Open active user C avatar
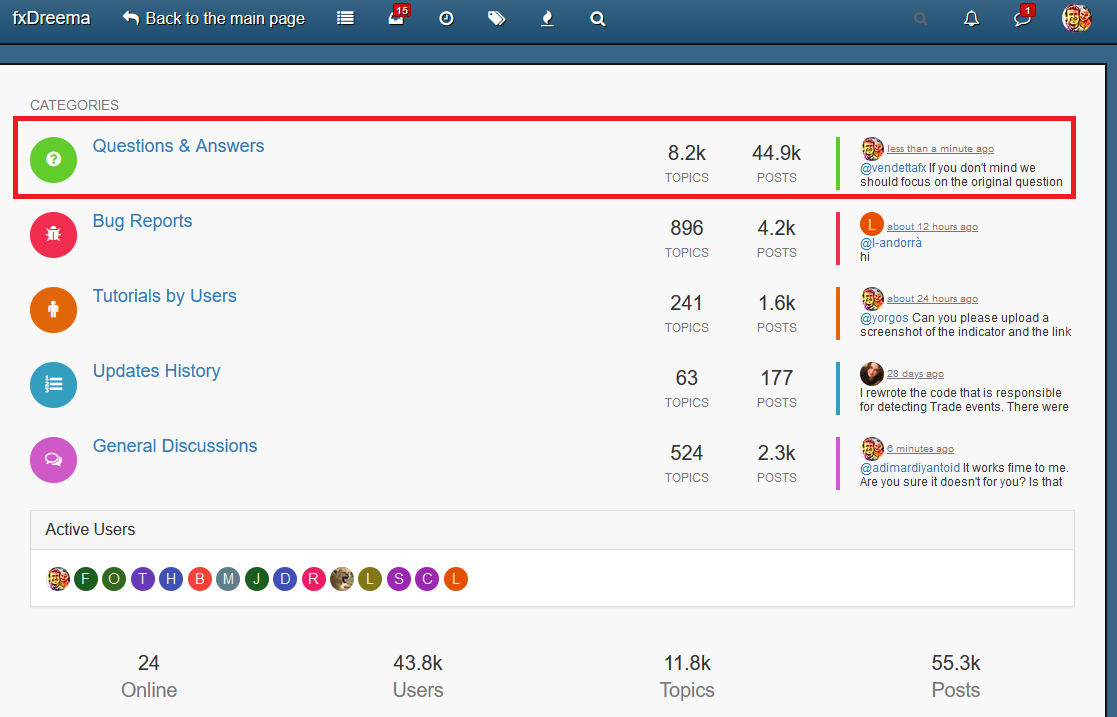 427,579
